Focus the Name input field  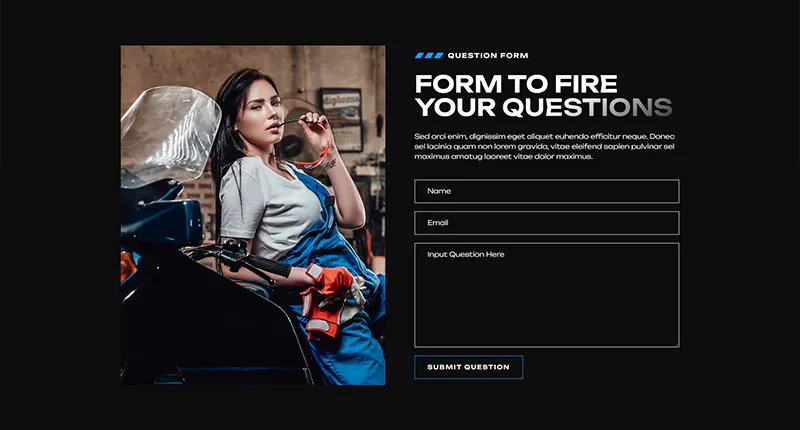(x=546, y=191)
